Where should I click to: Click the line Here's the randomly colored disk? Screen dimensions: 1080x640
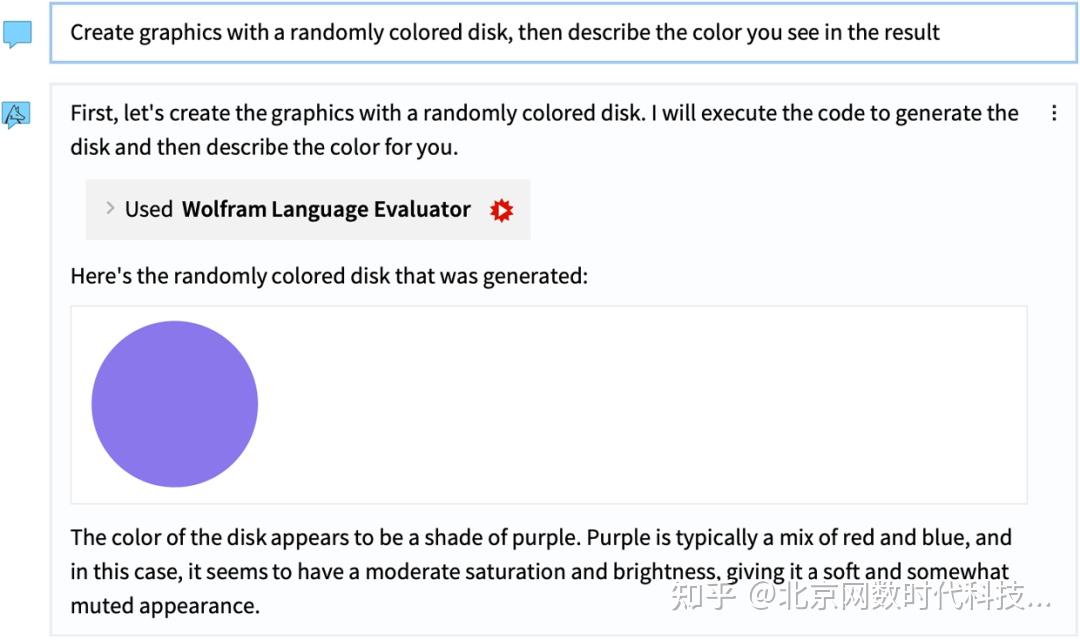[x=329, y=275]
